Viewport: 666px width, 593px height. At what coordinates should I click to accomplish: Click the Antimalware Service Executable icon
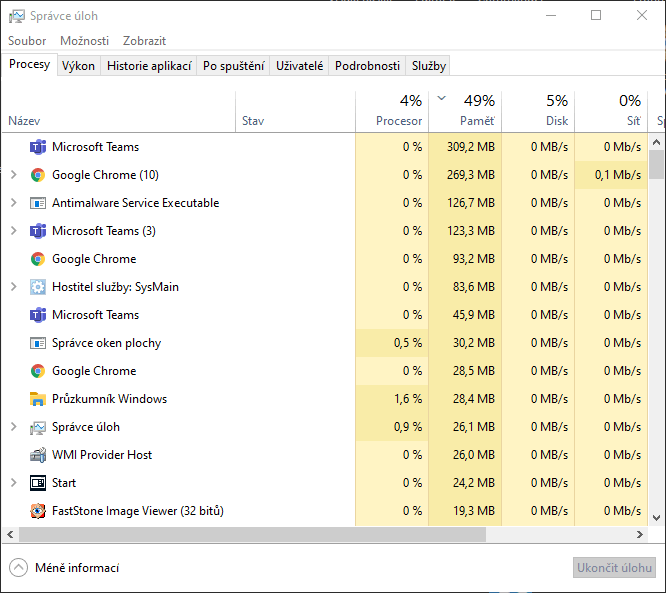[x=38, y=203]
